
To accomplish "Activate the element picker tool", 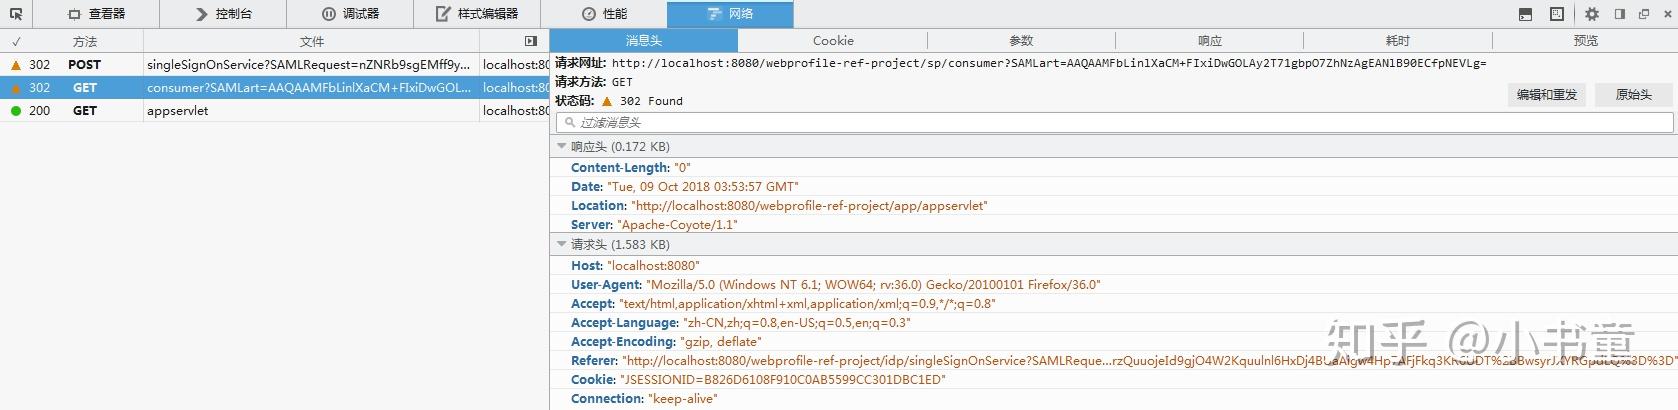I will click(x=16, y=14).
